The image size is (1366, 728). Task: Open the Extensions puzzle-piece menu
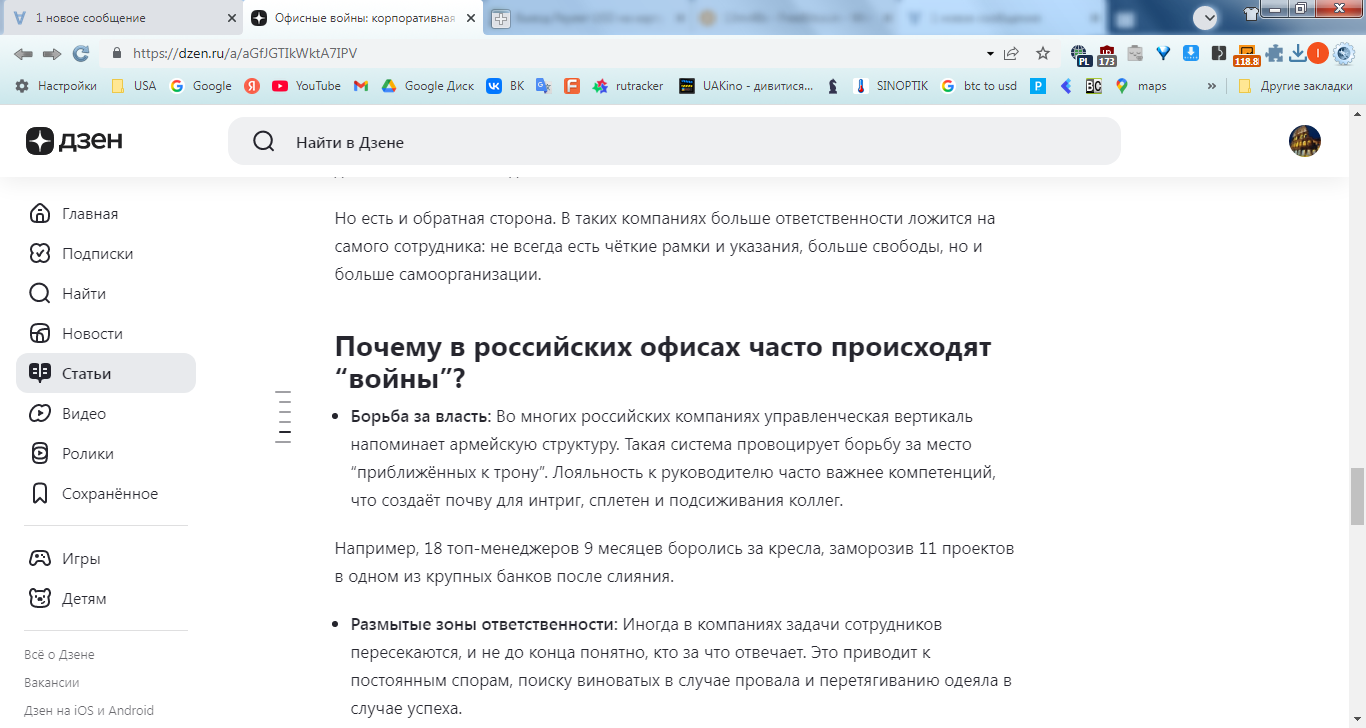click(x=1274, y=53)
